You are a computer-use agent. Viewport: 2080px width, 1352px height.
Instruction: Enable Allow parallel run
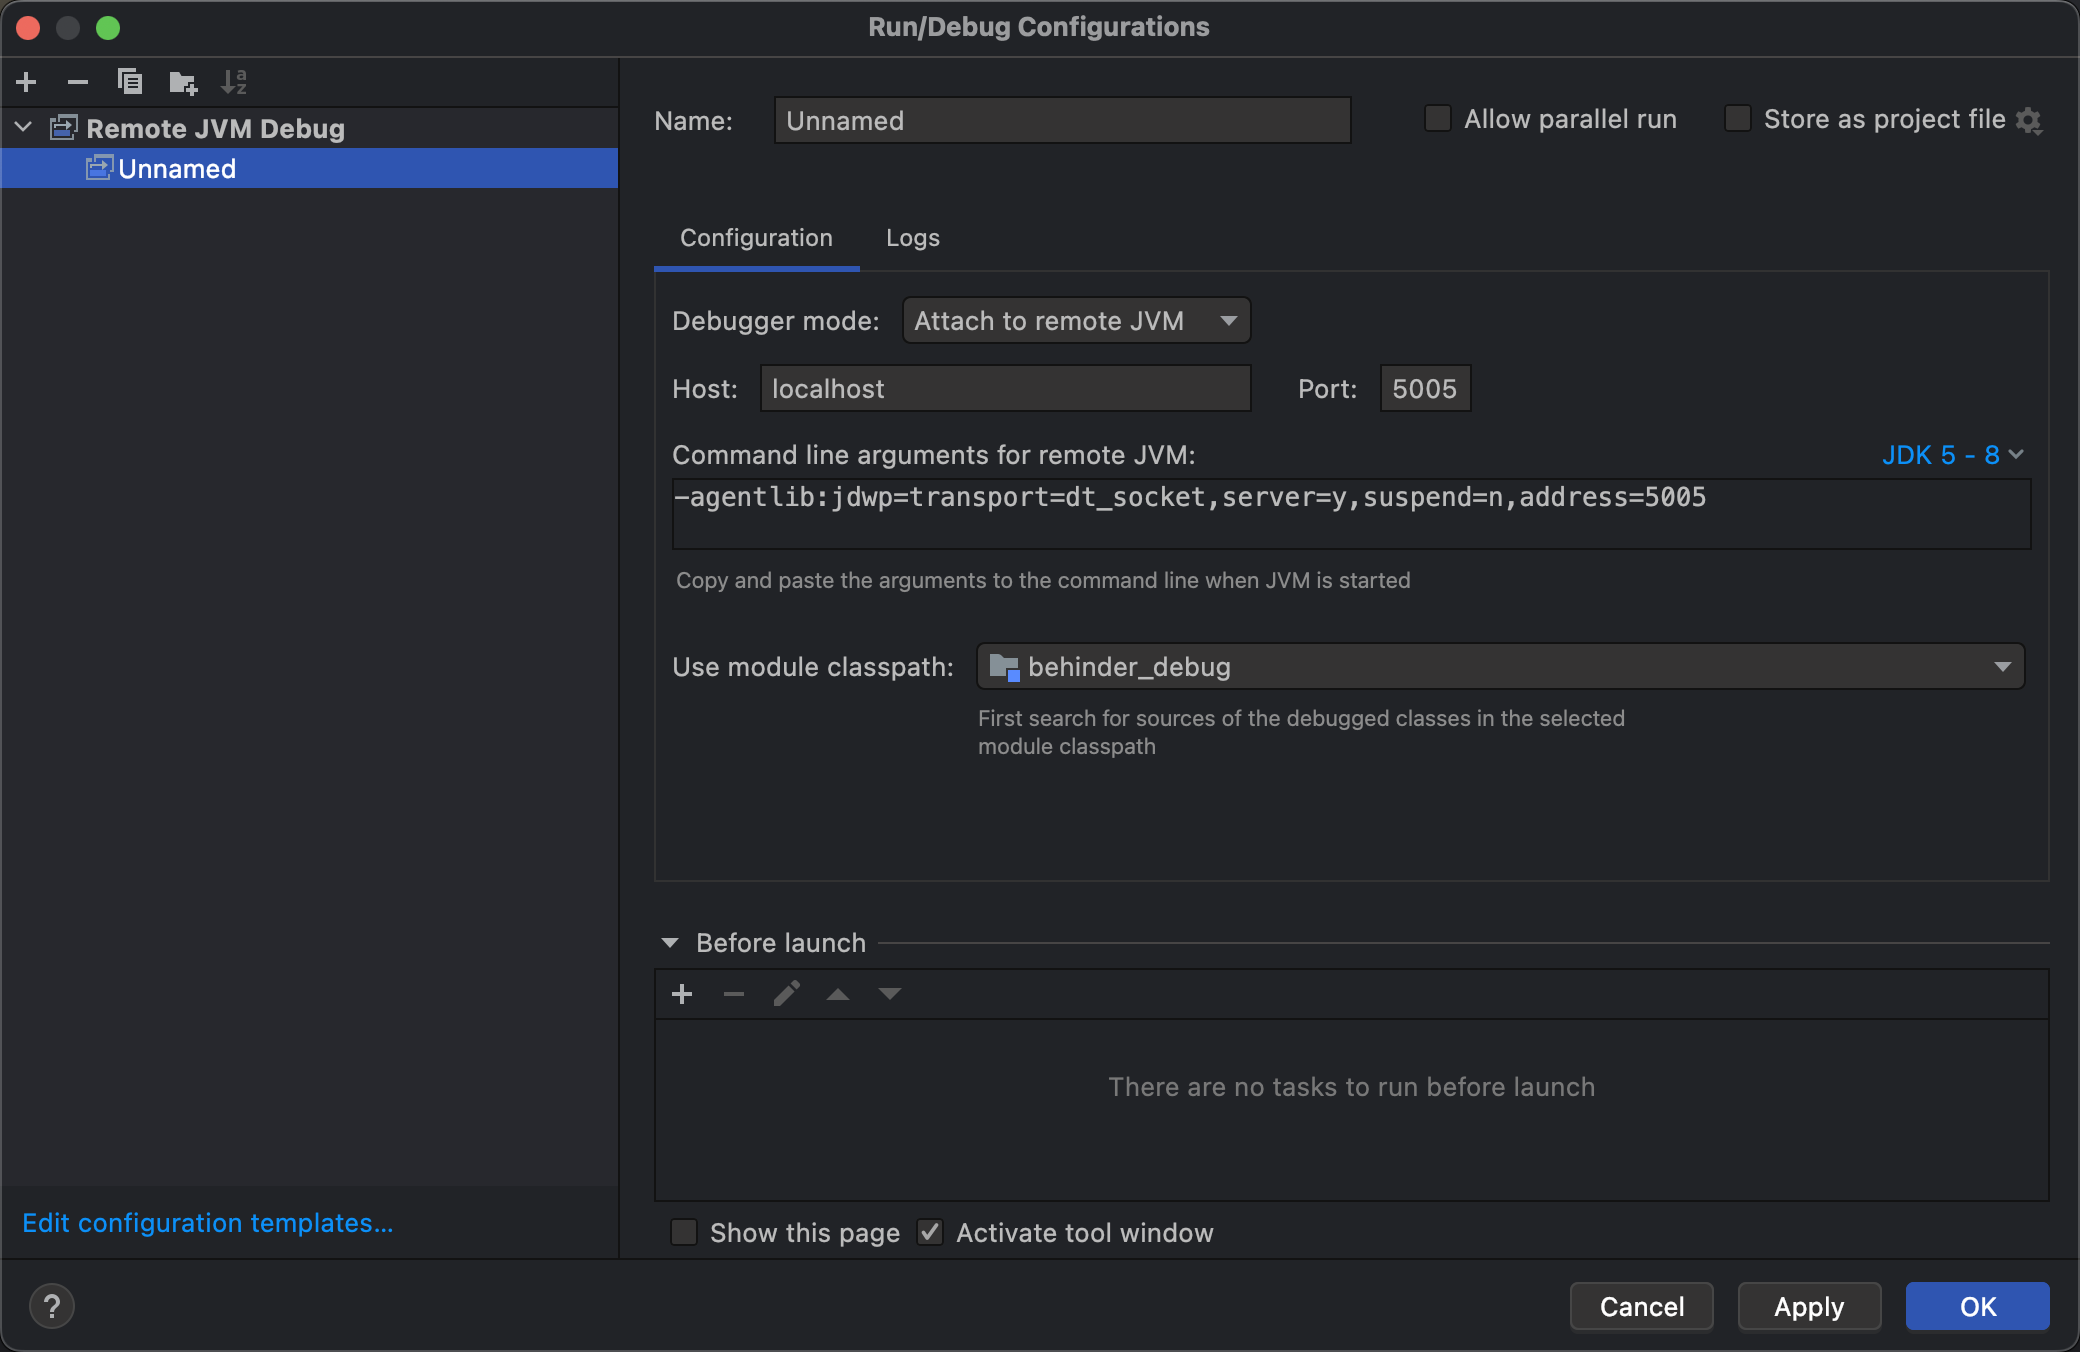1438,119
